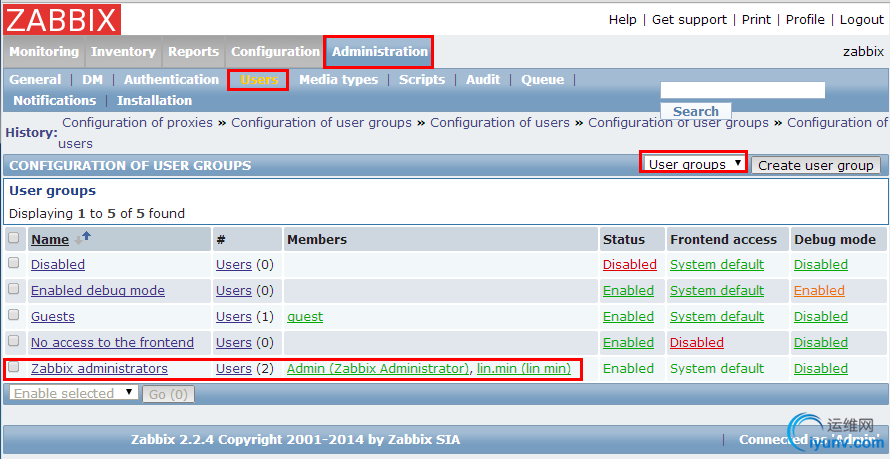
Task: Toggle Enabled status of Guests group
Action: (x=628, y=317)
